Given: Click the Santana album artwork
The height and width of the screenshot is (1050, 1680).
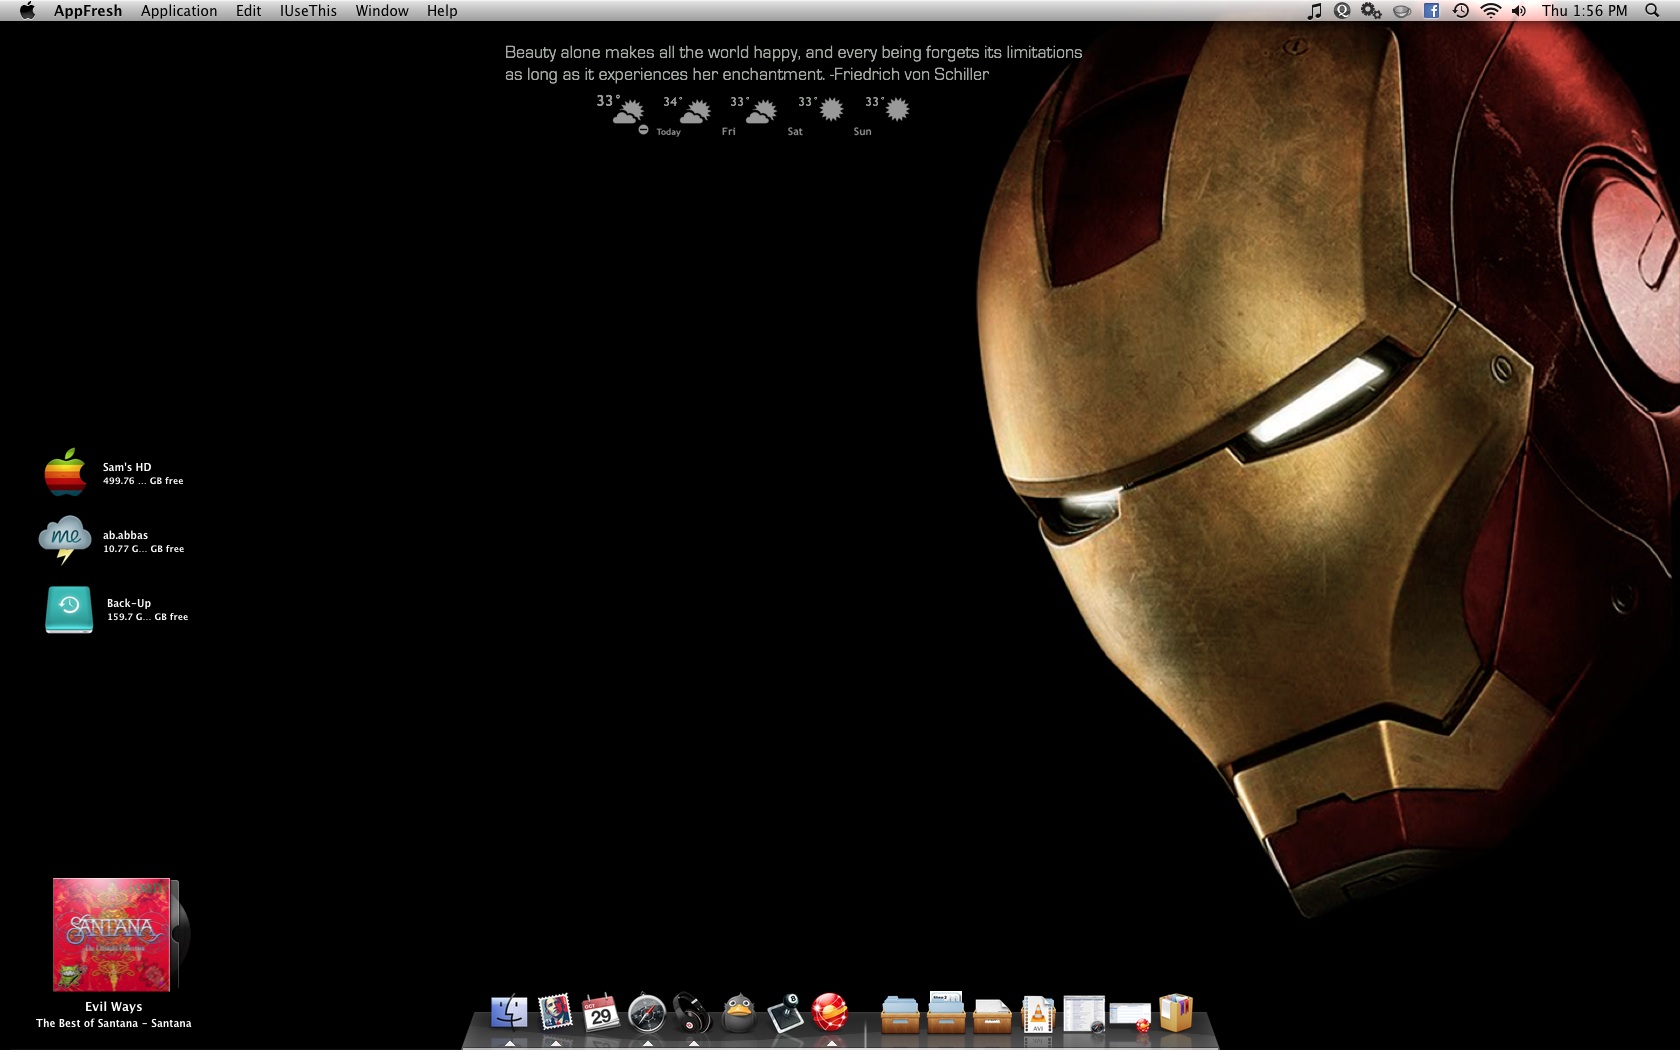Looking at the screenshot, I should [x=111, y=935].
